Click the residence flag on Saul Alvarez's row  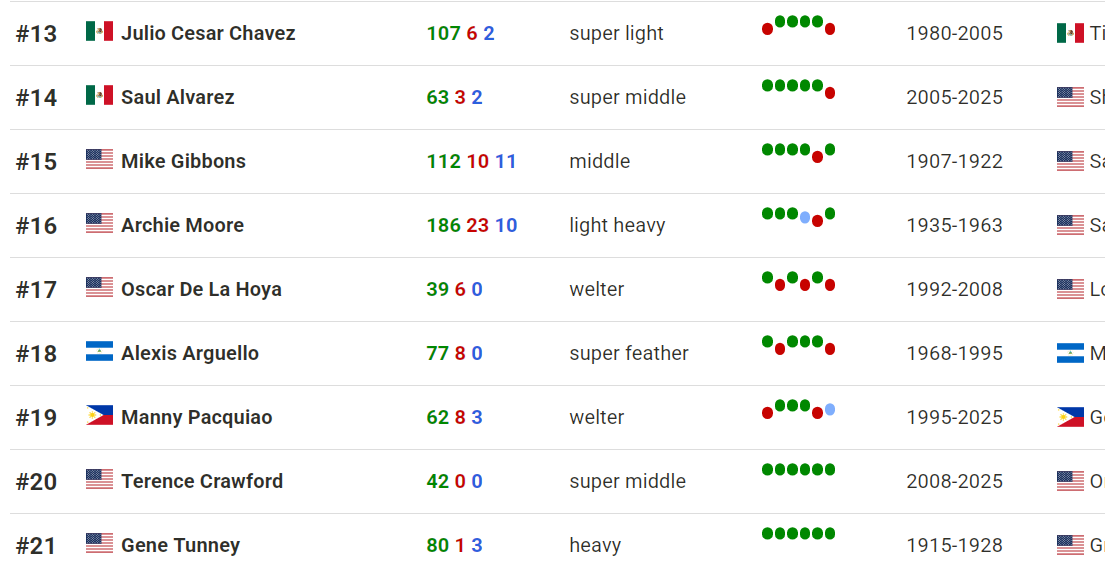[x=1070, y=97]
